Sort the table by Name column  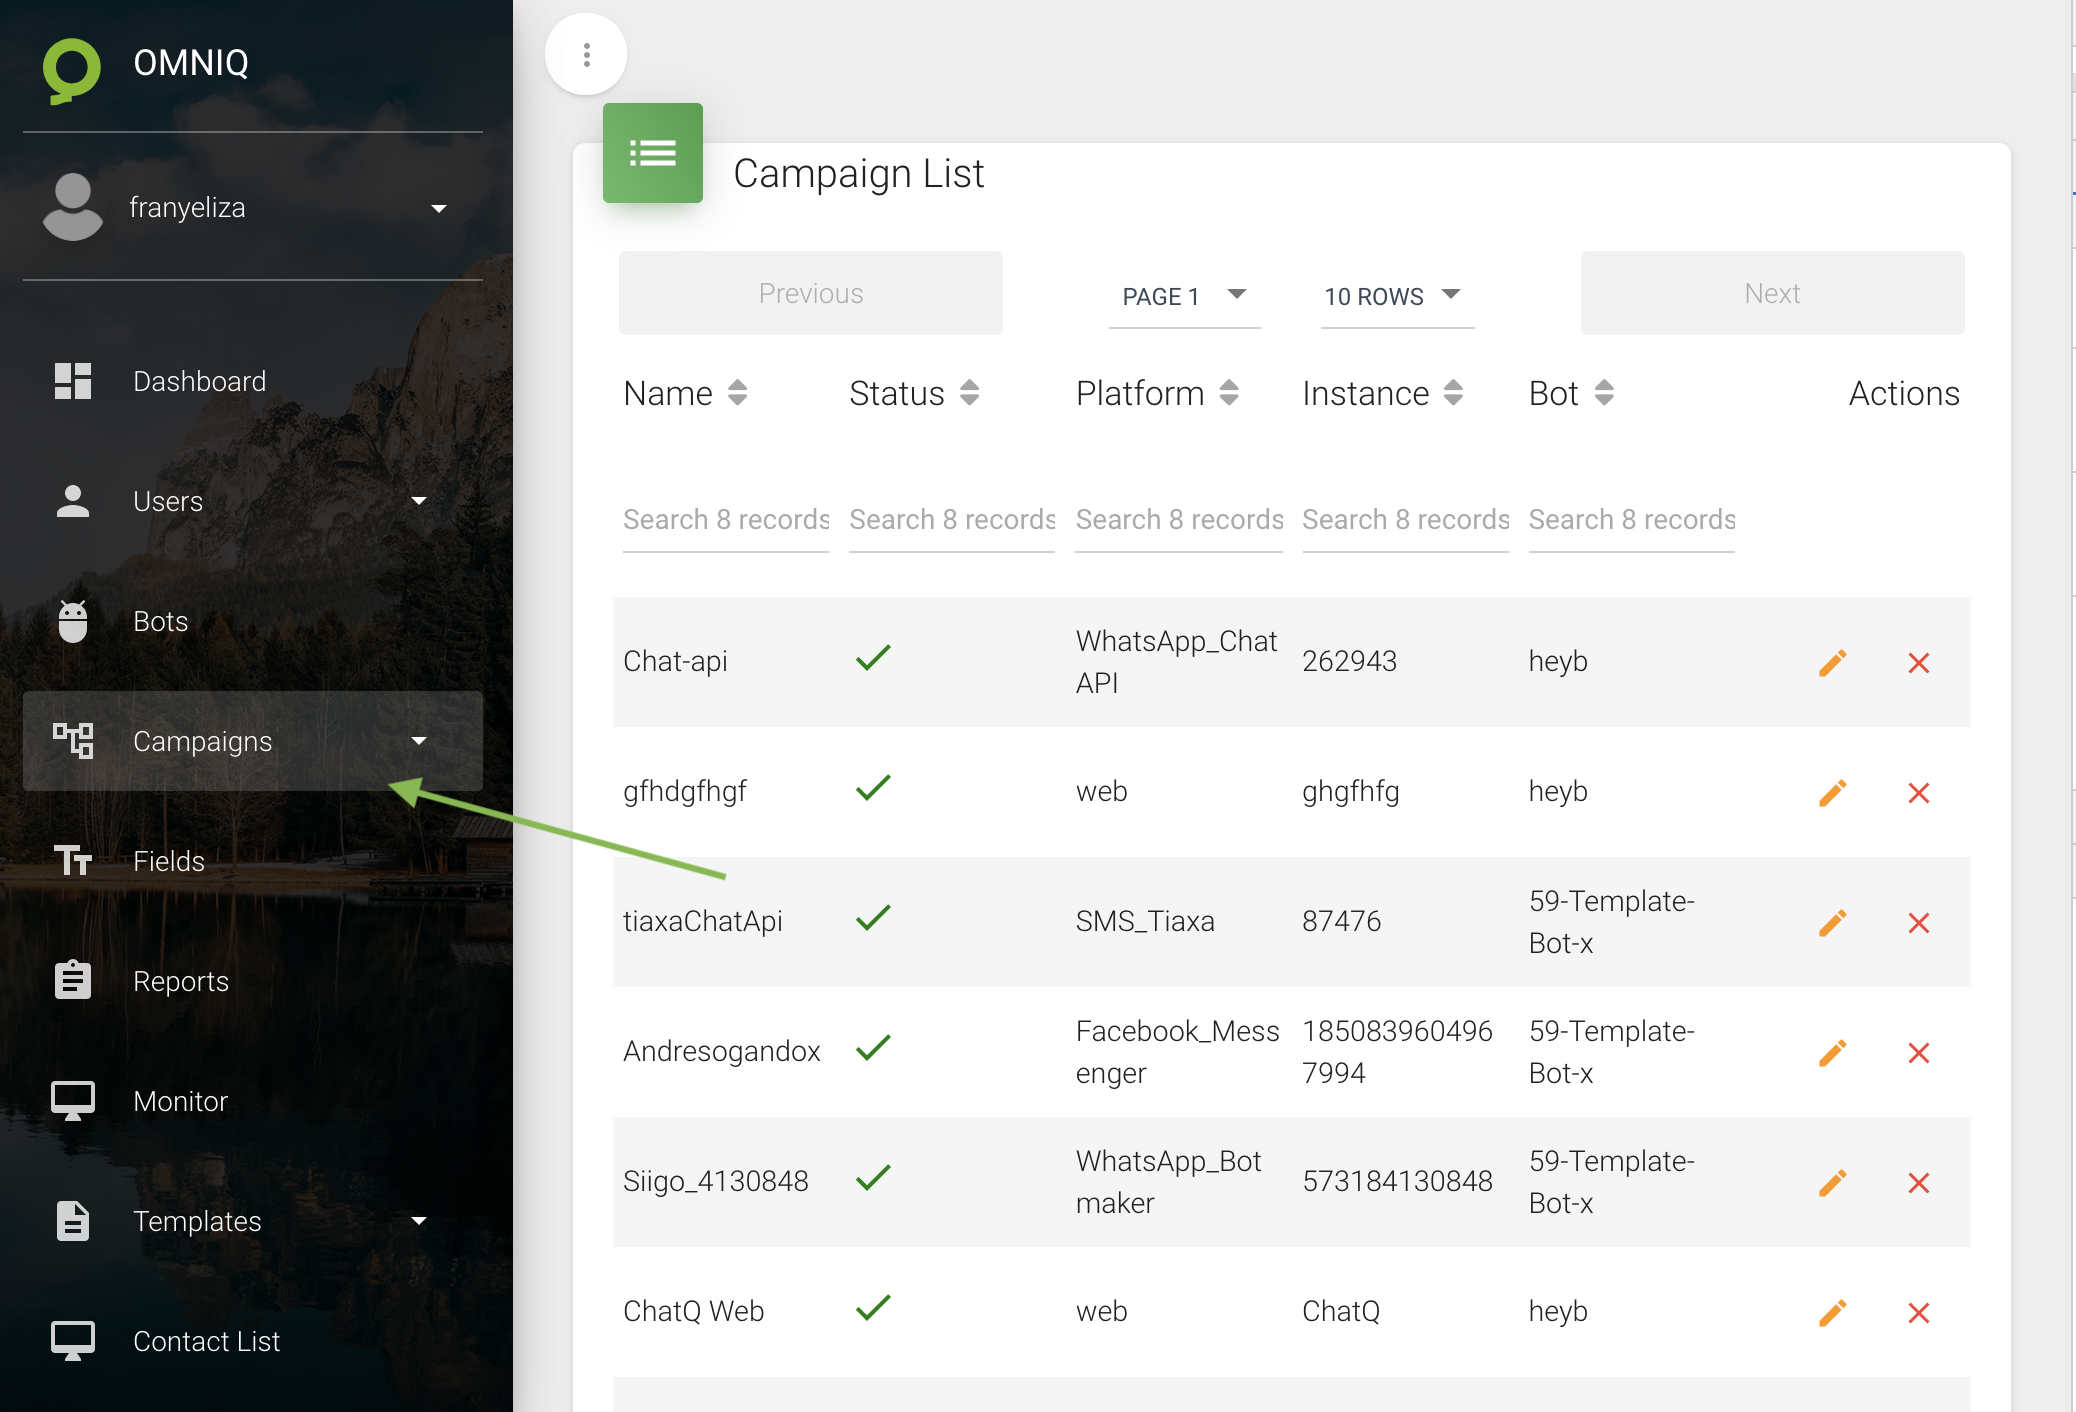(685, 393)
